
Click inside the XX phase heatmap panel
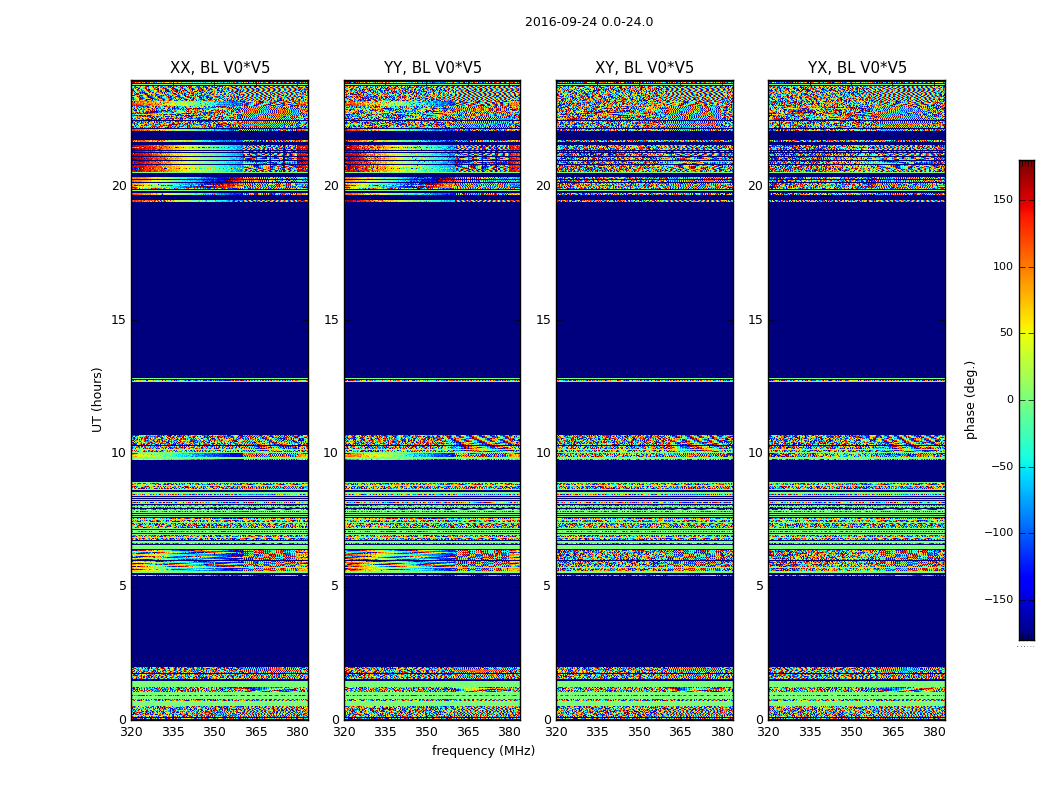click(x=220, y=400)
